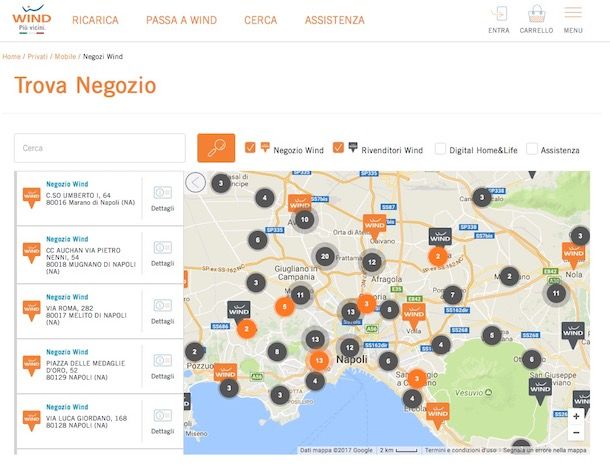Screen dimensions: 610x471
Task: Click the cluster marker 6 east of Napoli
Action: click(388, 361)
